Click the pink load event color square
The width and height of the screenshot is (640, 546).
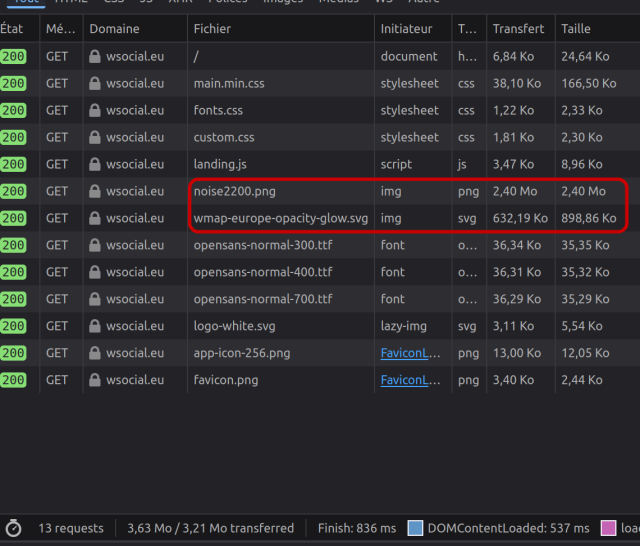click(x=608, y=528)
